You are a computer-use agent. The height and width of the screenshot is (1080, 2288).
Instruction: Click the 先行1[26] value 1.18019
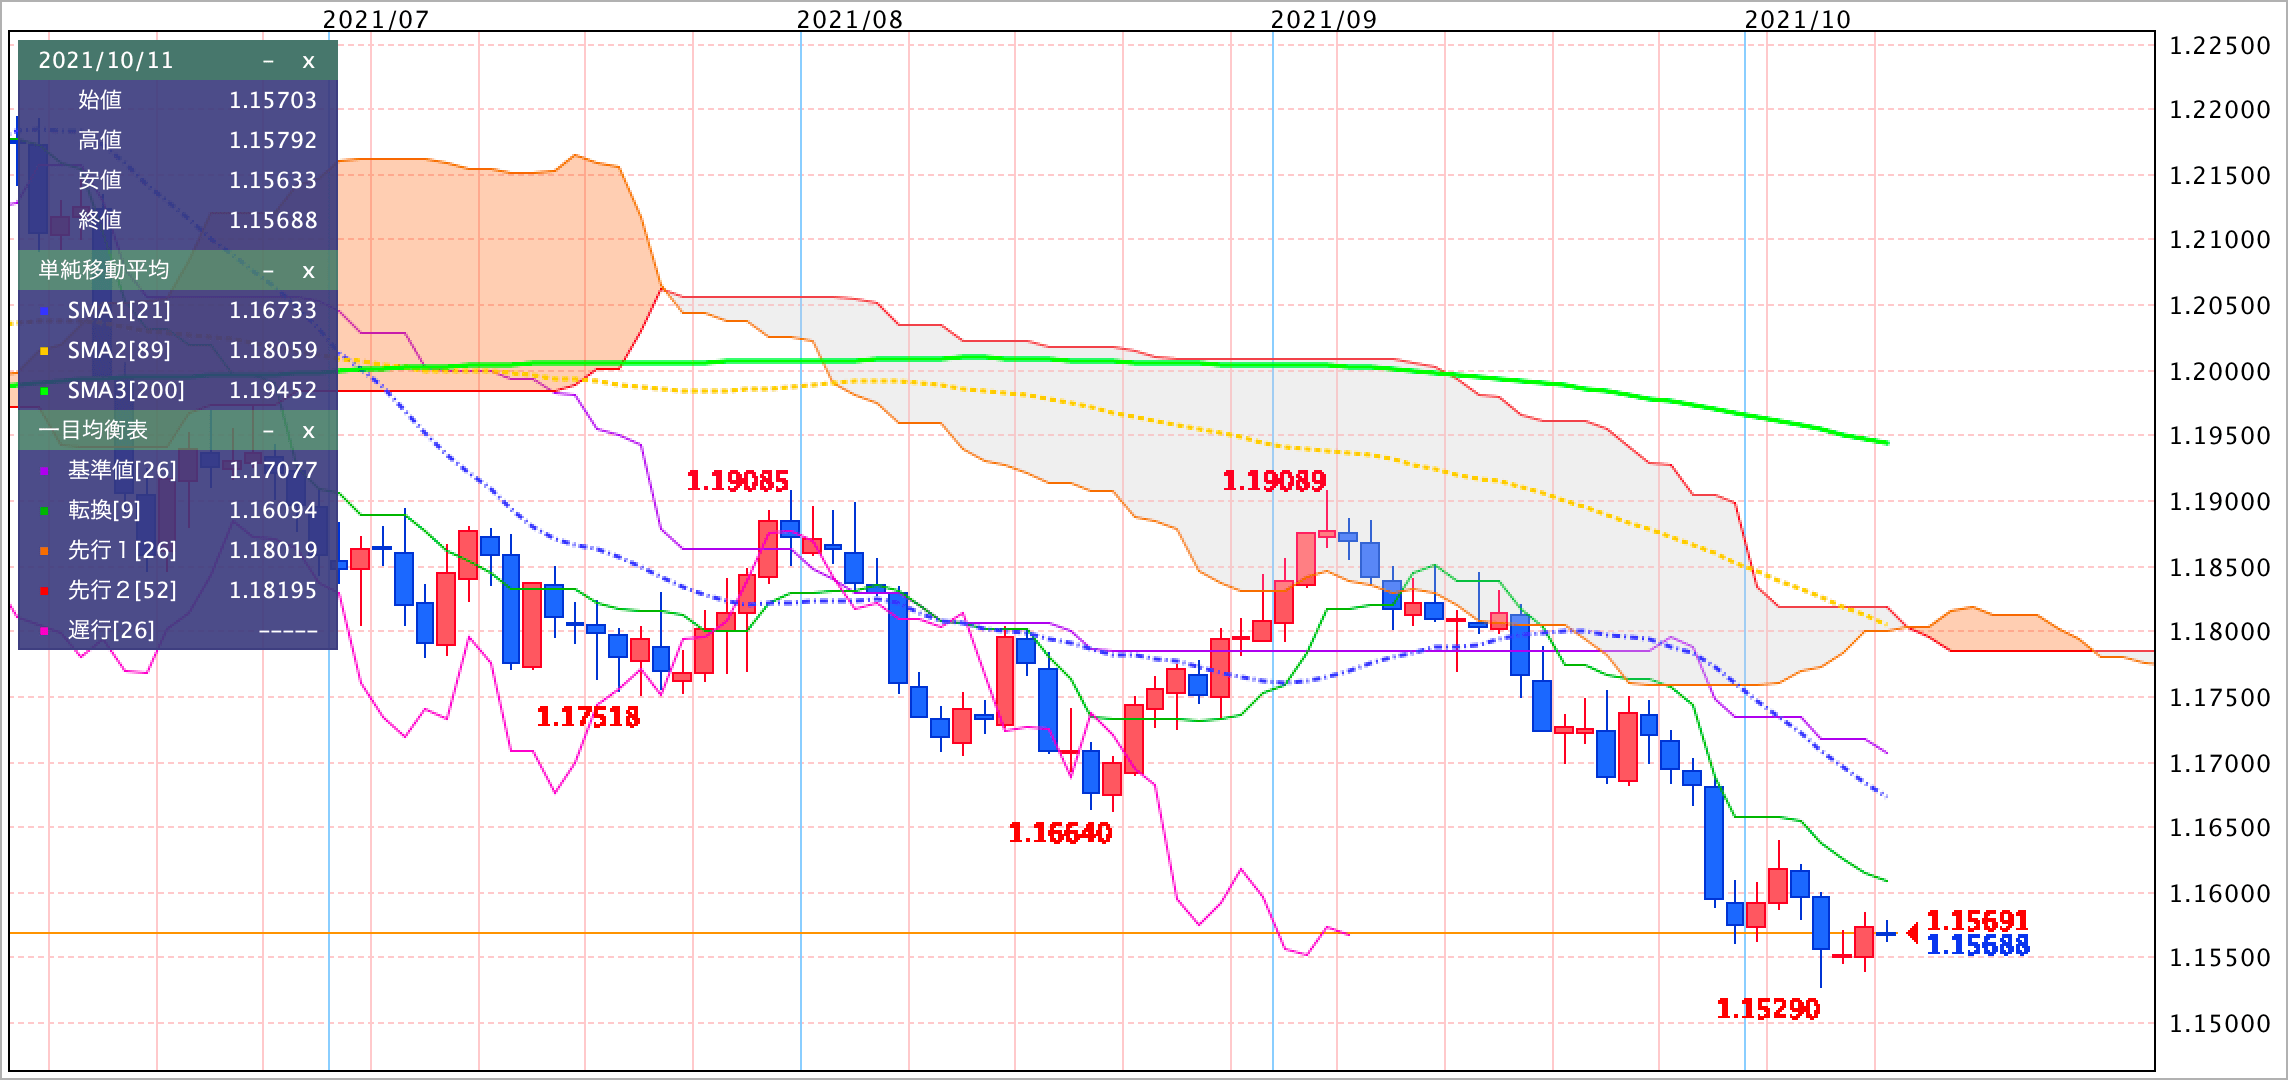(273, 550)
